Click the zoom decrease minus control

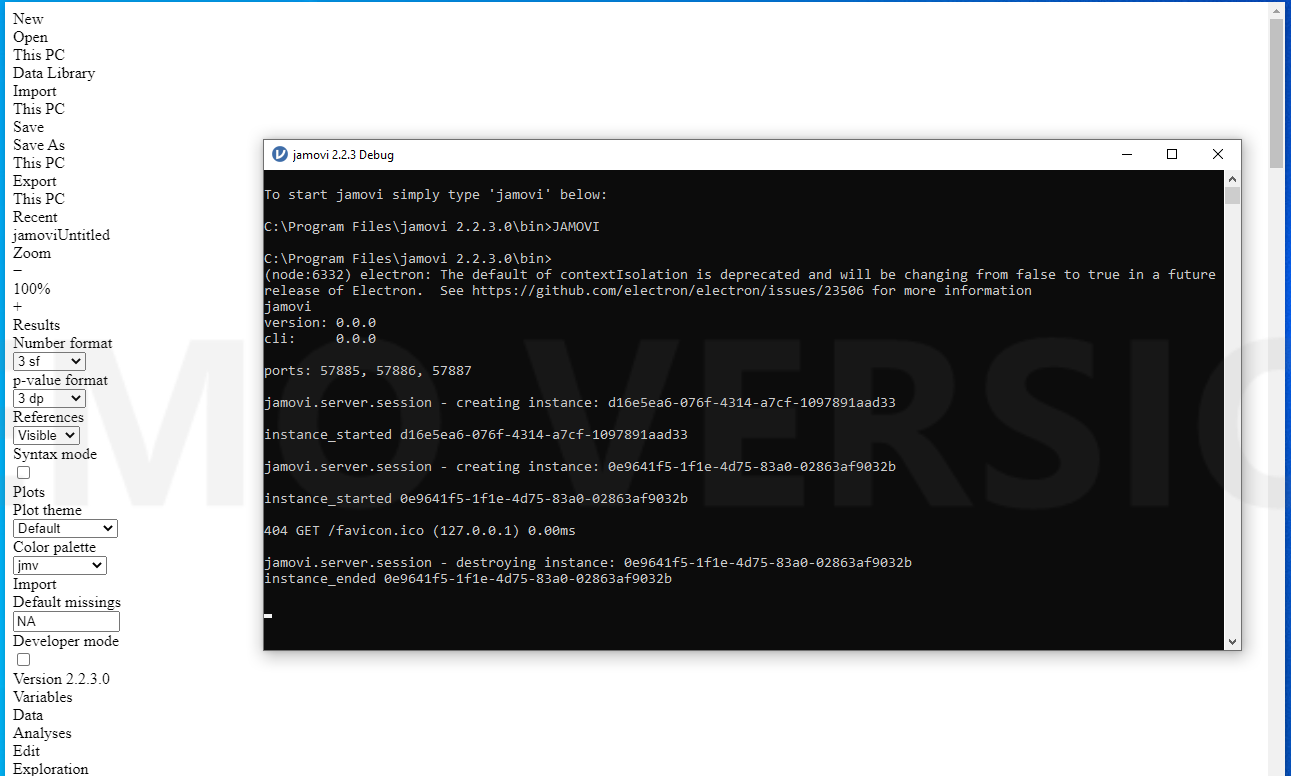point(17,271)
